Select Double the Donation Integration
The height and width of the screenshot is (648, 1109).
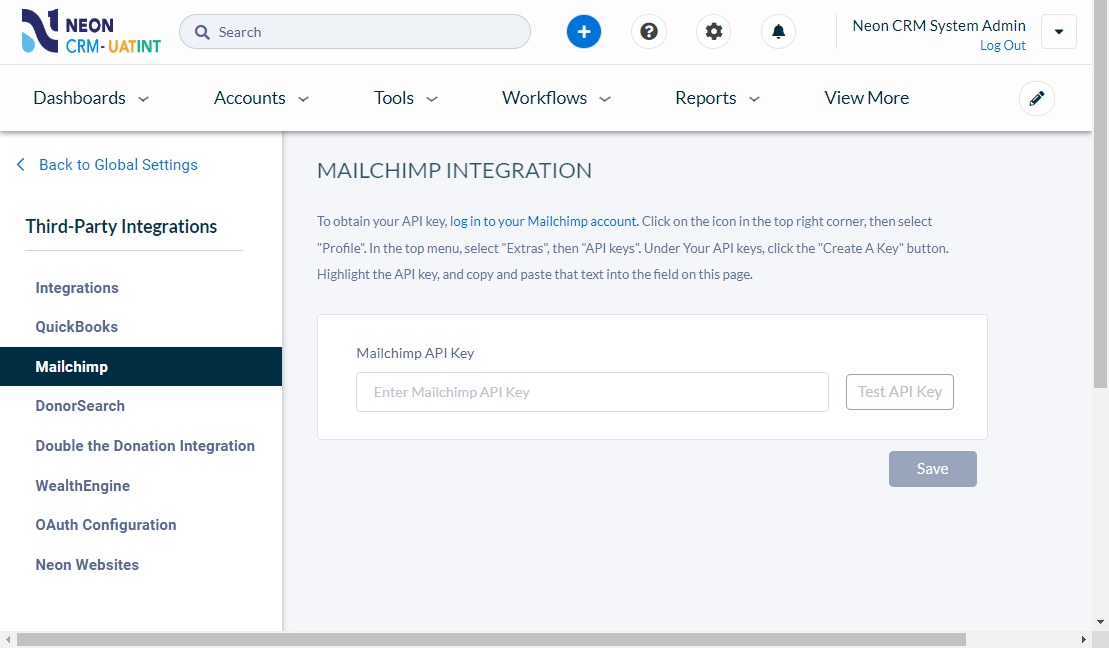(145, 446)
